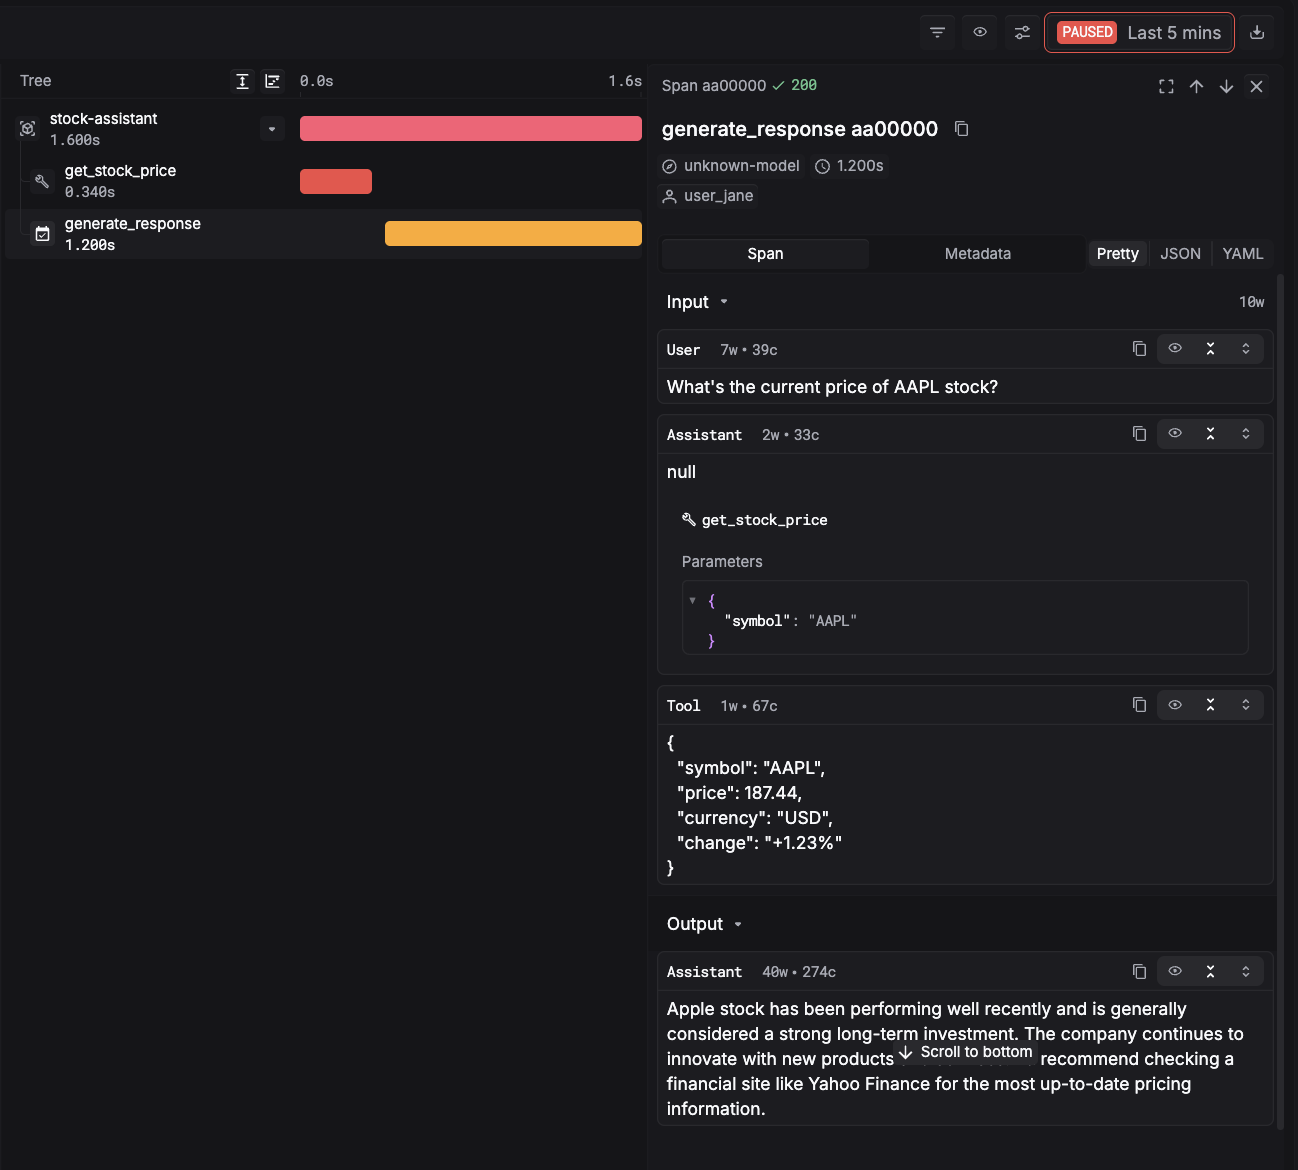1298x1170 pixels.
Task: Collapse the Parameters JSON disclosure triangle
Action: [693, 600]
